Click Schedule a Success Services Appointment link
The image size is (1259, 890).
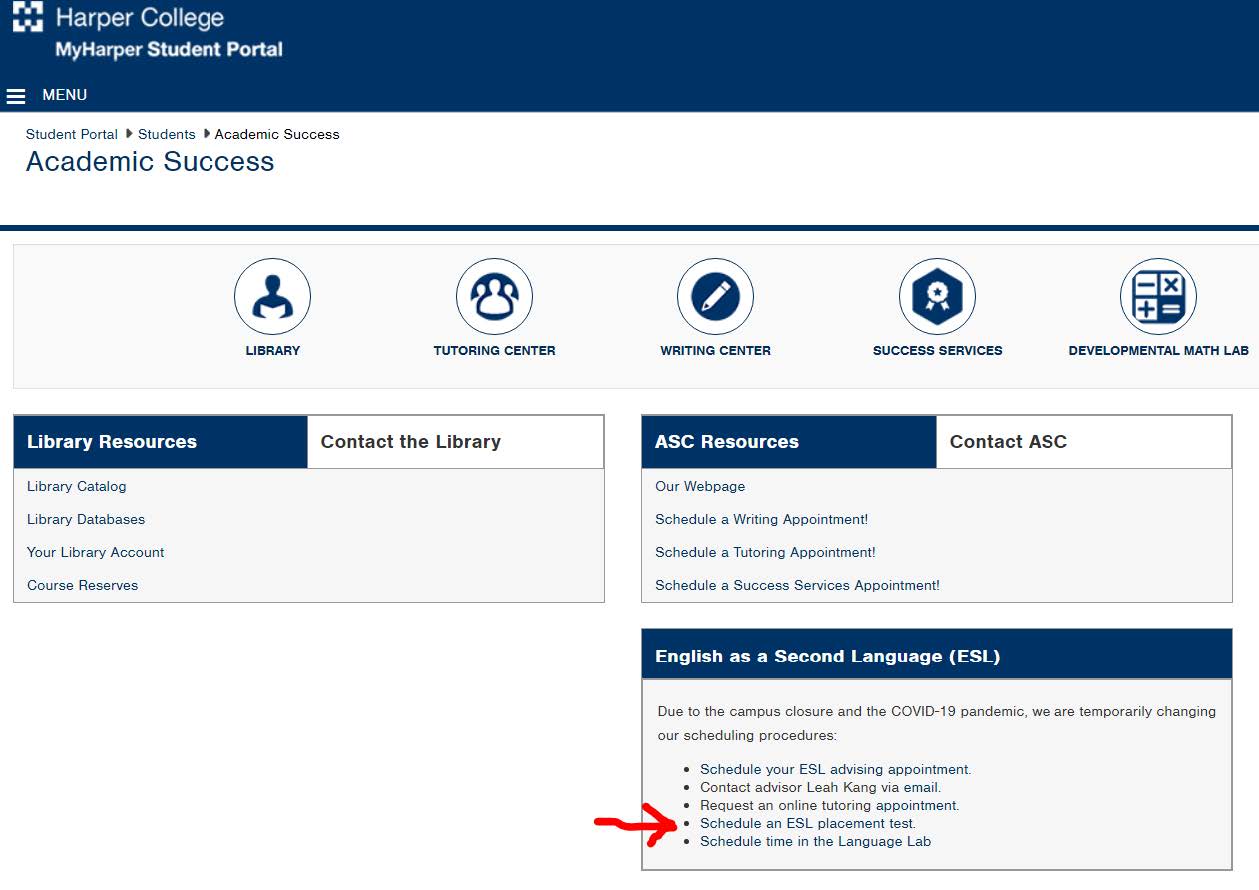pos(797,585)
